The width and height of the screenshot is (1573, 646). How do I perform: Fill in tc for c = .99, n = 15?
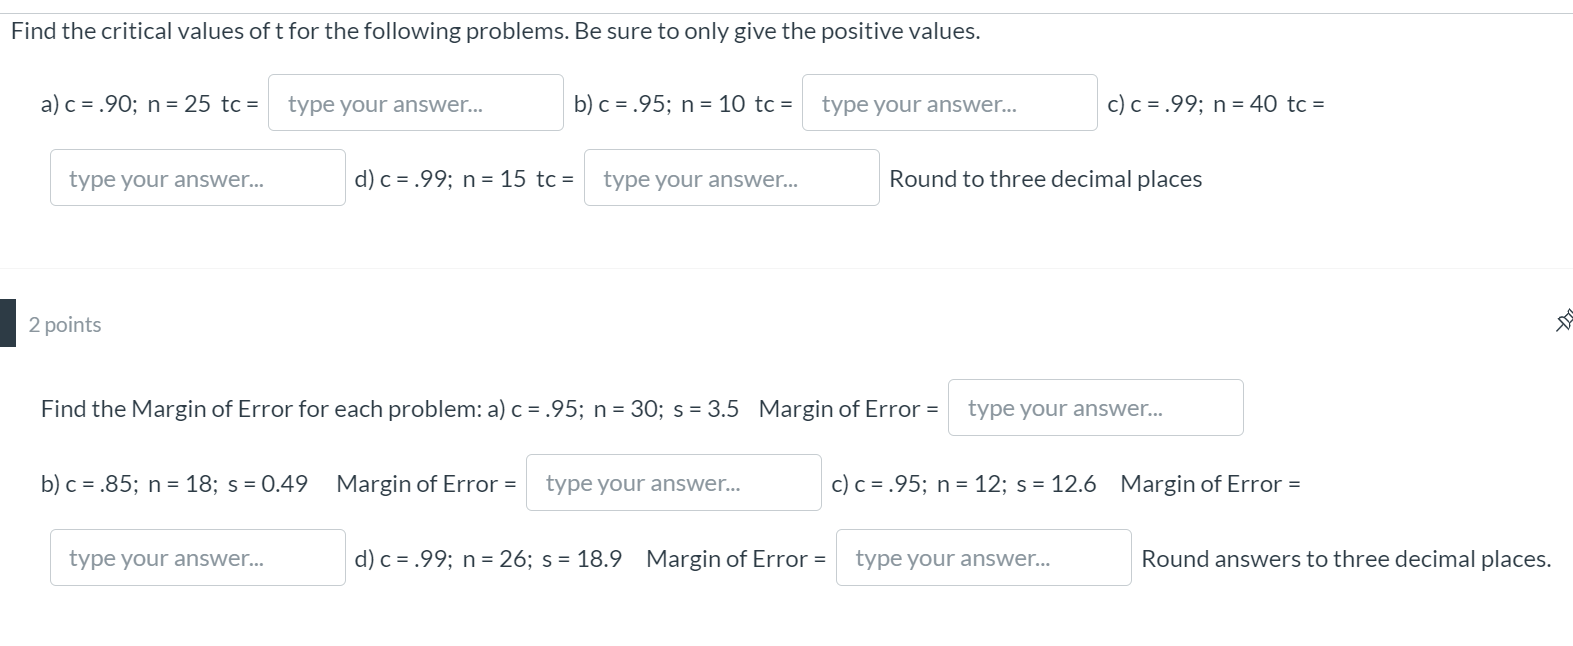point(731,178)
